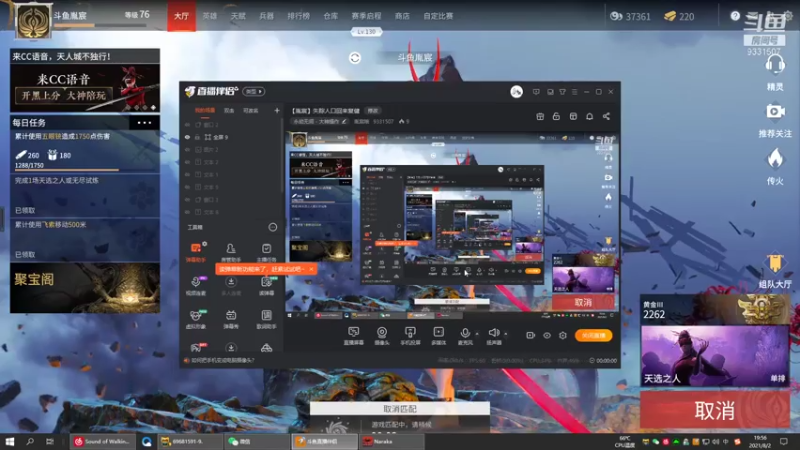Toggle visibility of source 窗口 1

(187, 200)
